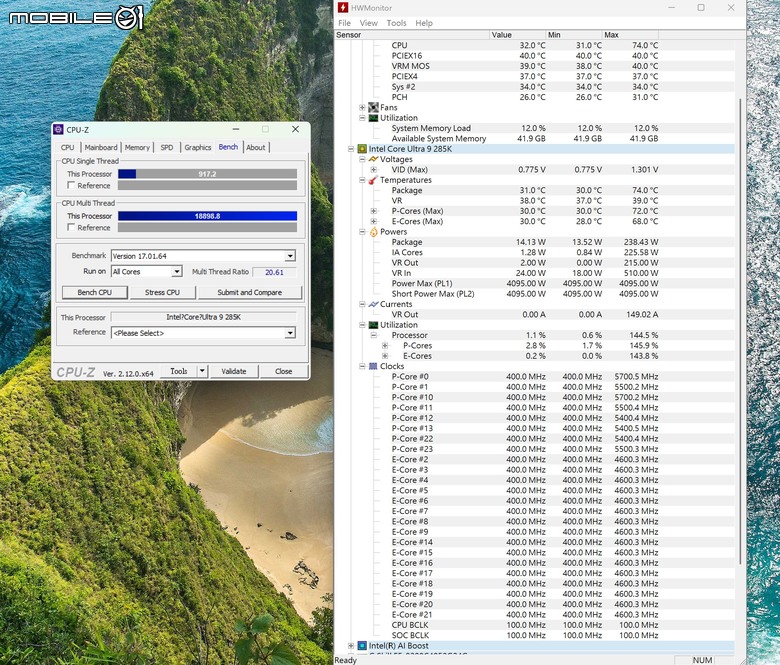The width and height of the screenshot is (780, 665).
Task: Click the Min column header
Action: (574, 35)
